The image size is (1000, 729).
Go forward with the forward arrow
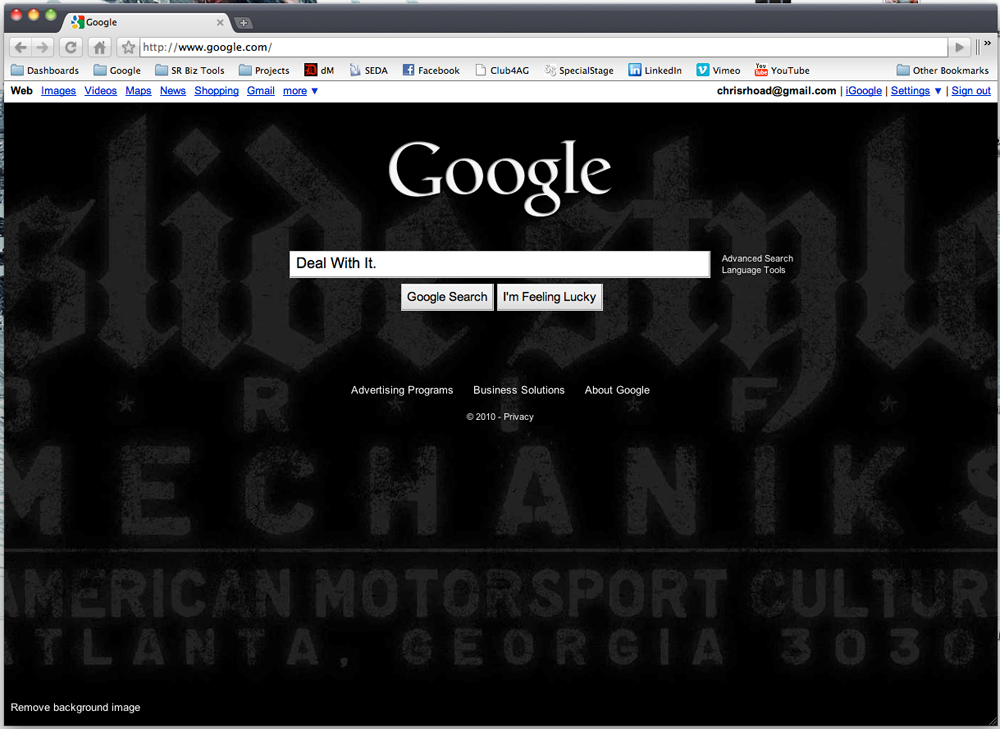point(42,47)
